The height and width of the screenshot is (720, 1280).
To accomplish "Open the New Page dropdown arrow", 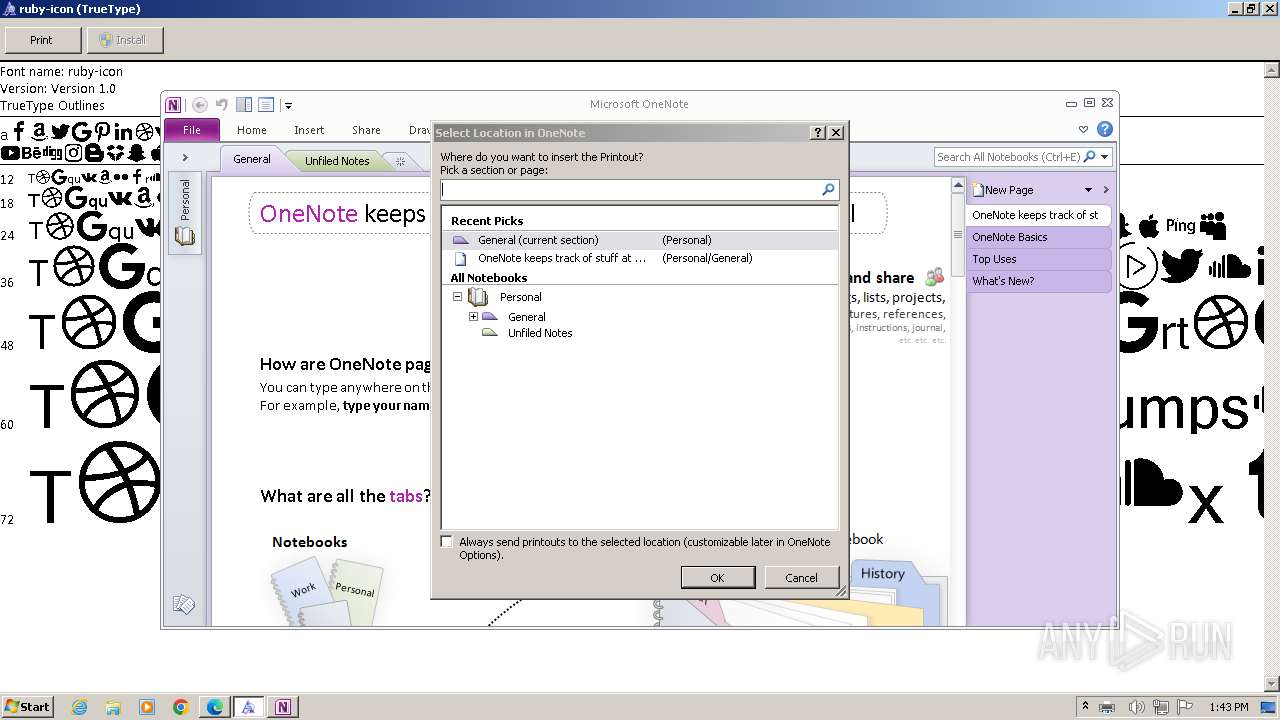I will [x=1088, y=190].
